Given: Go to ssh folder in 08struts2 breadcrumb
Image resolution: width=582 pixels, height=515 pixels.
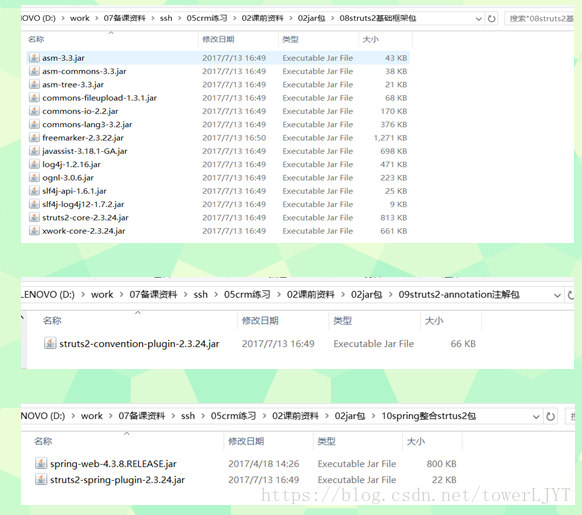Looking at the screenshot, I should click(166, 18).
